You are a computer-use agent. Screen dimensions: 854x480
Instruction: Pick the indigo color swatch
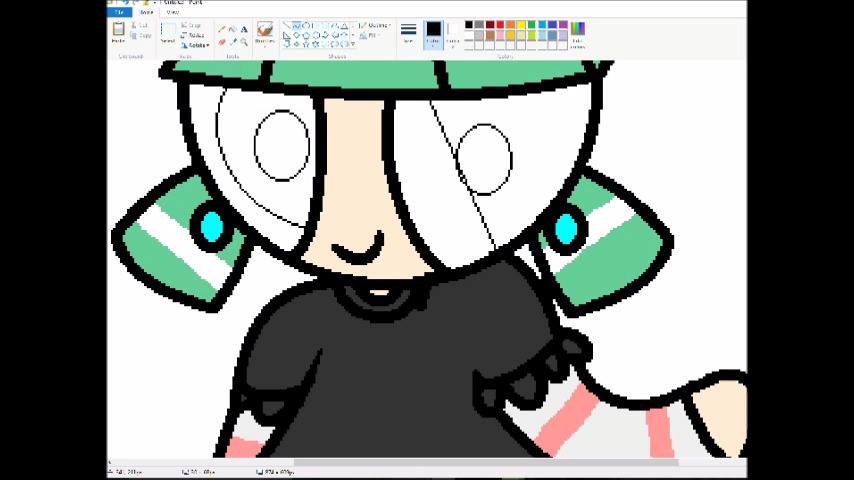[x=552, y=25]
